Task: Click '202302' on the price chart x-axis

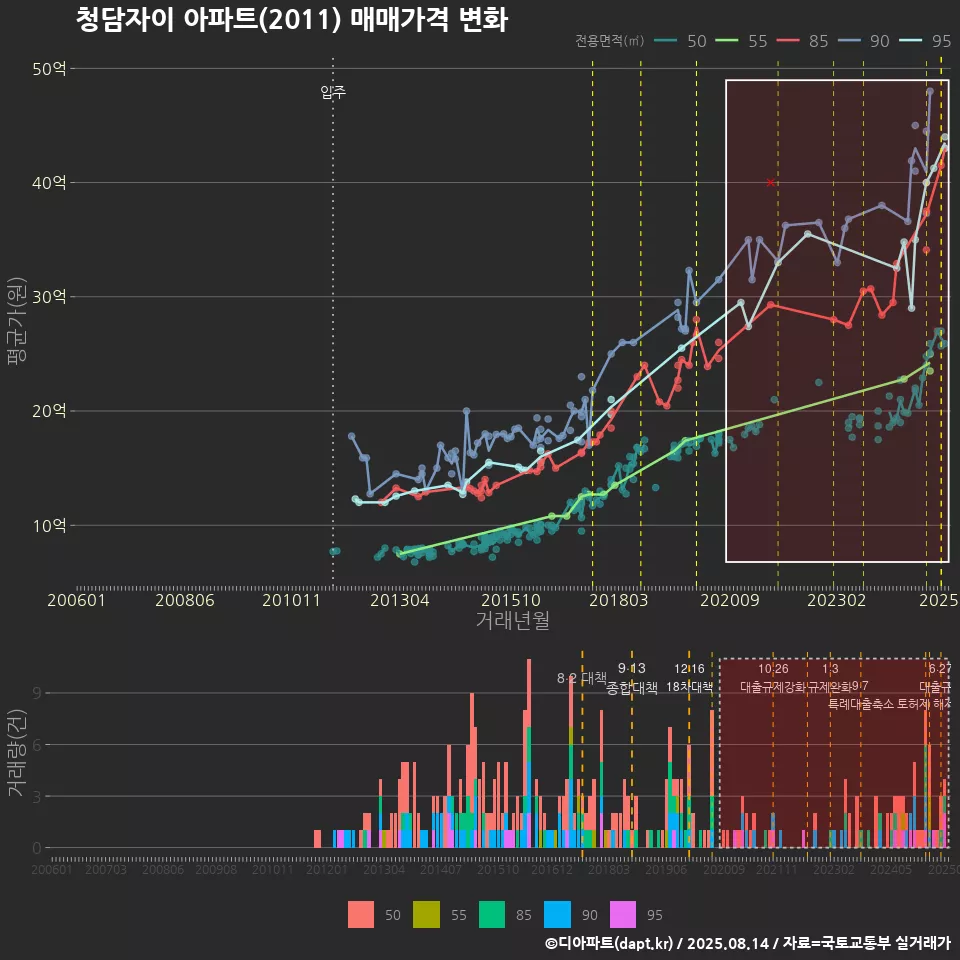Action: tap(836, 600)
